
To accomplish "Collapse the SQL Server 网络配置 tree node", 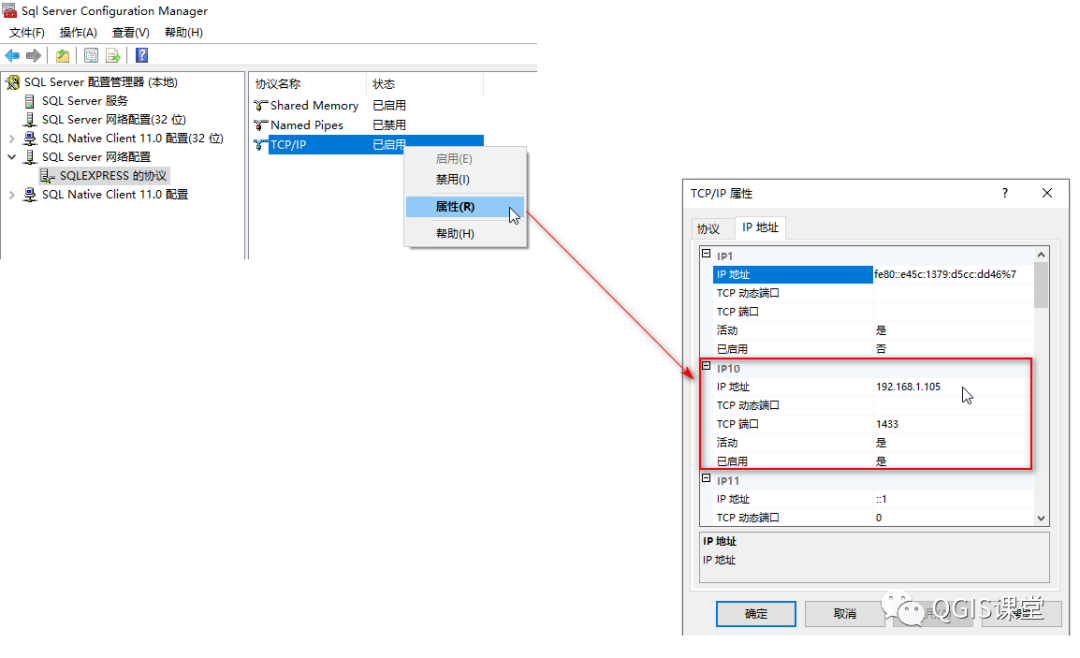I will pyautogui.click(x=12, y=157).
